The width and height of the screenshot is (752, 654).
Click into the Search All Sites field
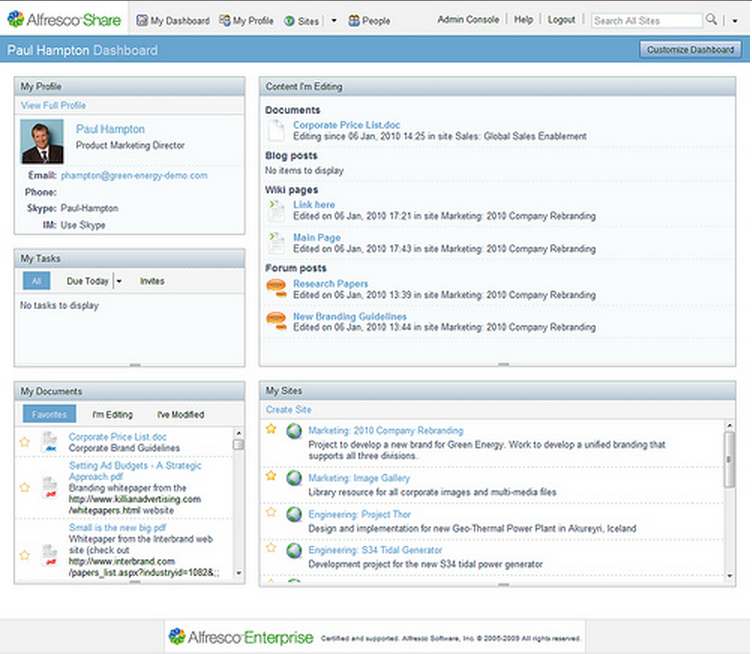point(645,20)
